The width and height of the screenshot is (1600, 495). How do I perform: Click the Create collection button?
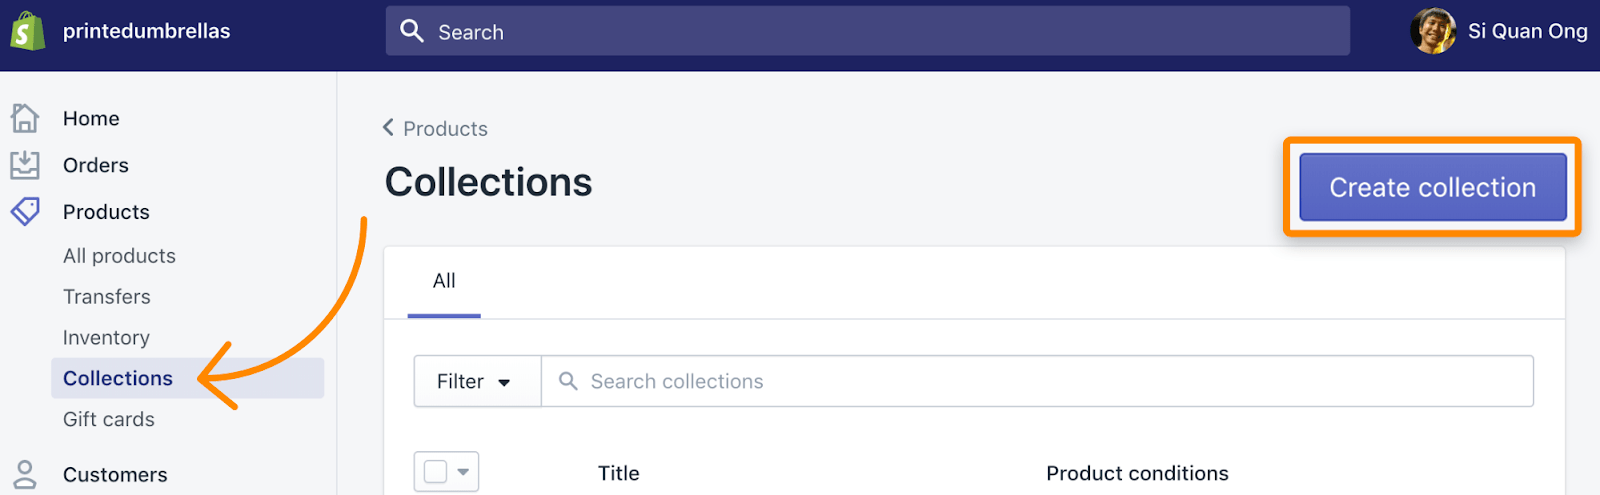[x=1432, y=187]
